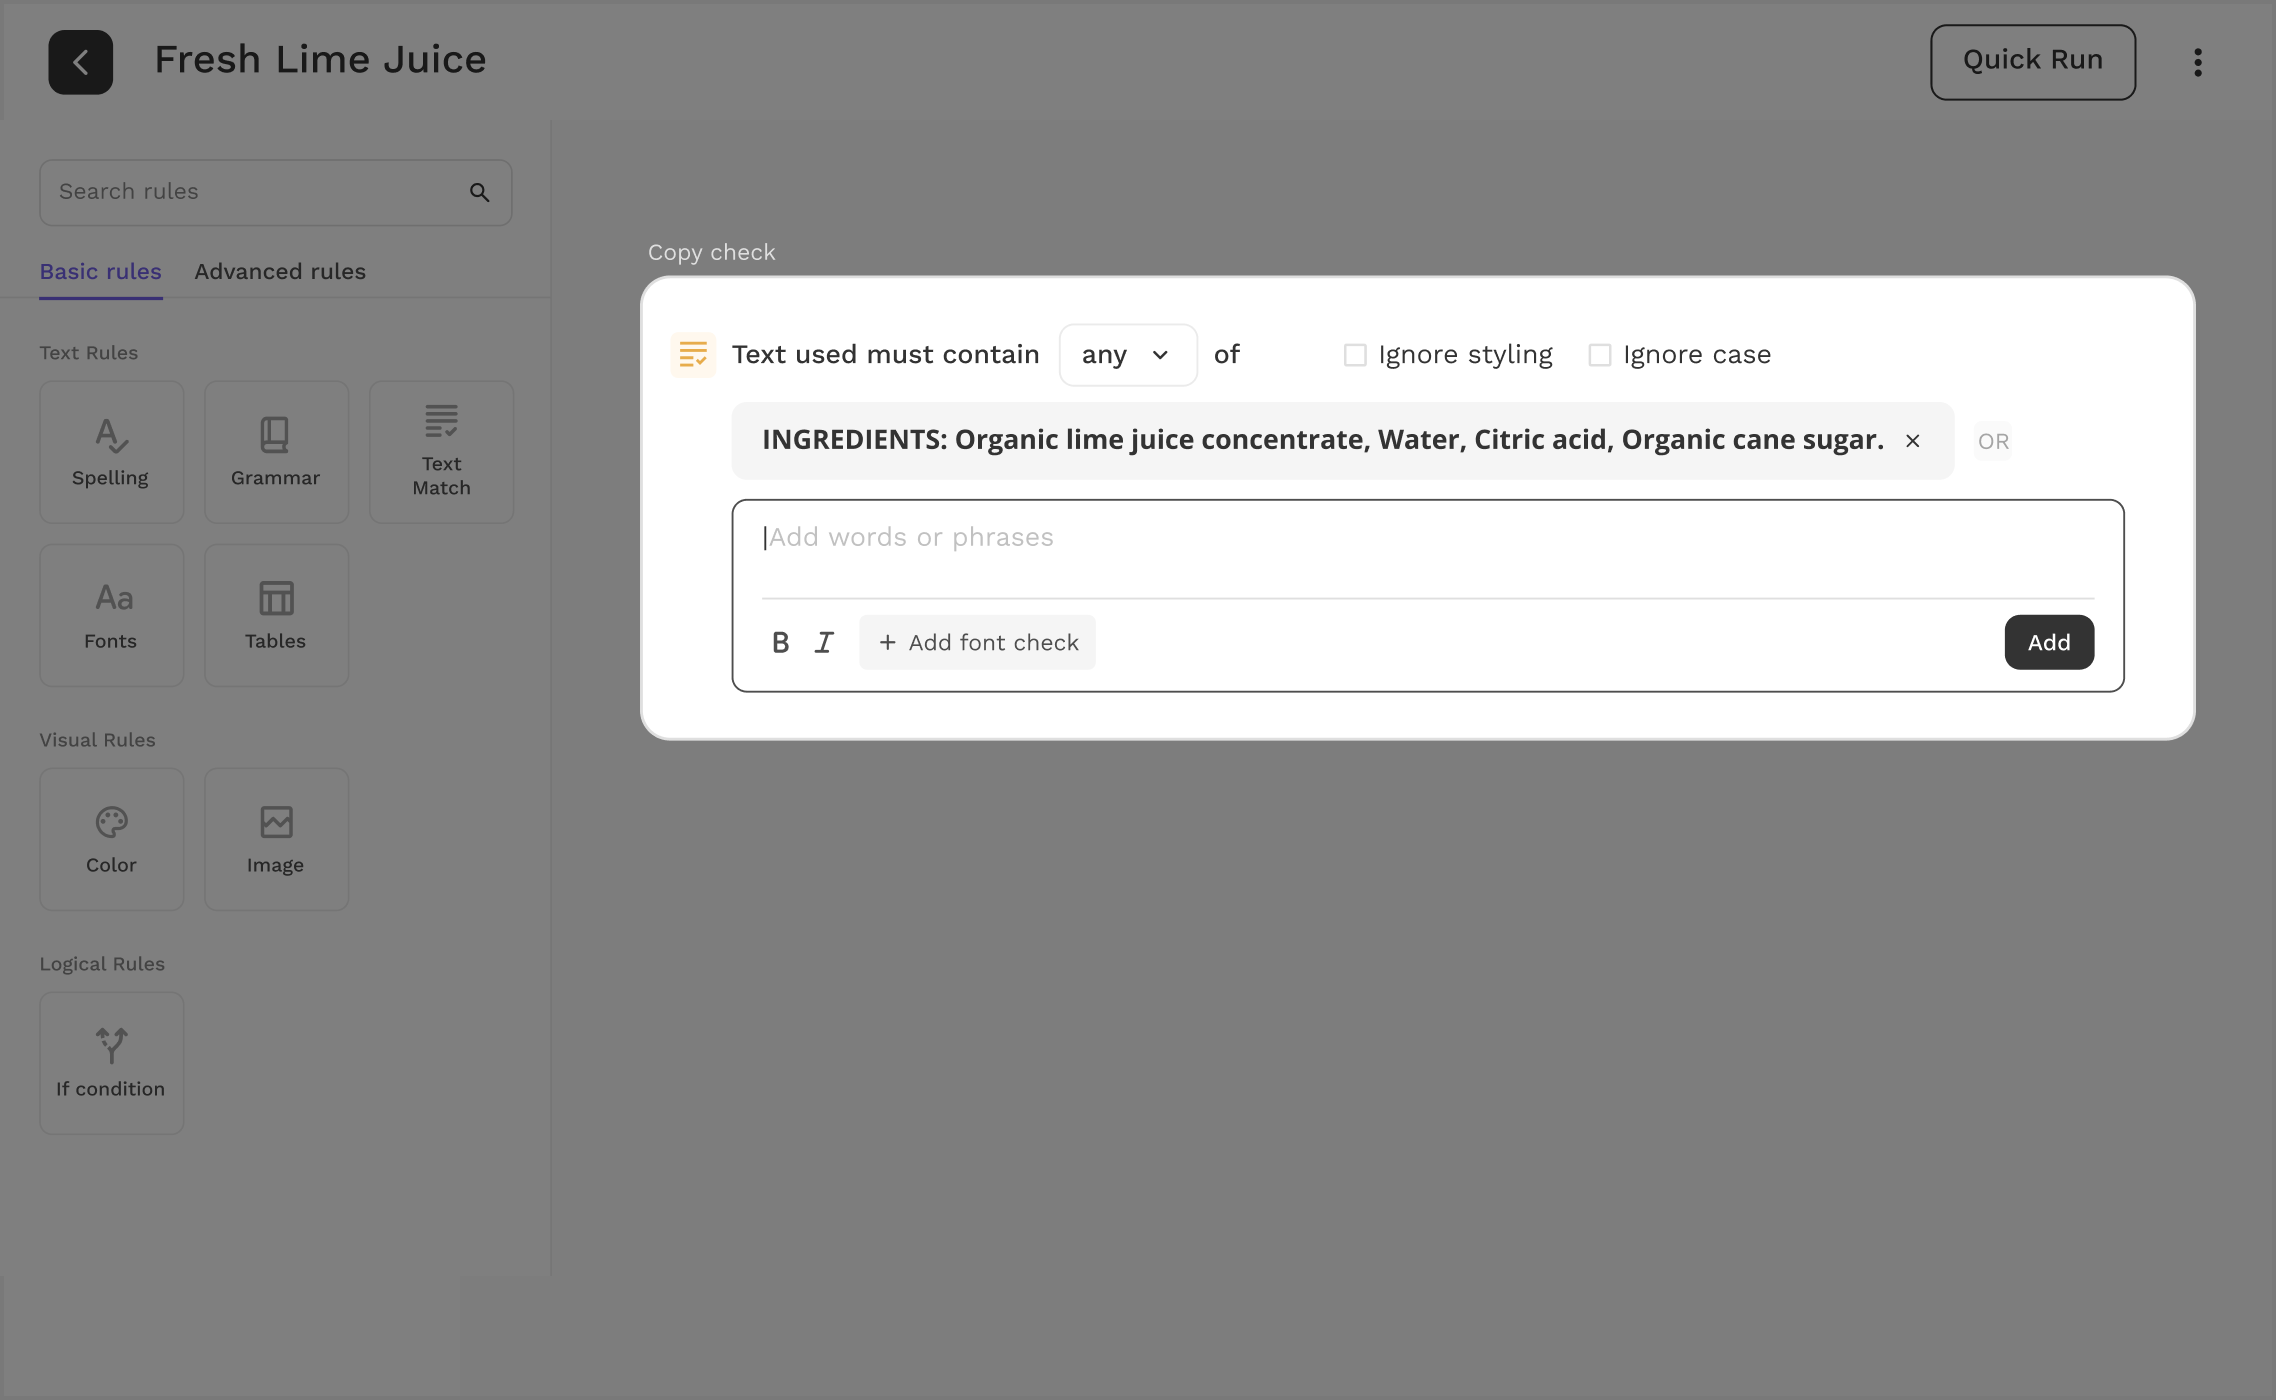Screen dimensions: 2276x1400
Task: Select the Tables rule
Action: 275,614
